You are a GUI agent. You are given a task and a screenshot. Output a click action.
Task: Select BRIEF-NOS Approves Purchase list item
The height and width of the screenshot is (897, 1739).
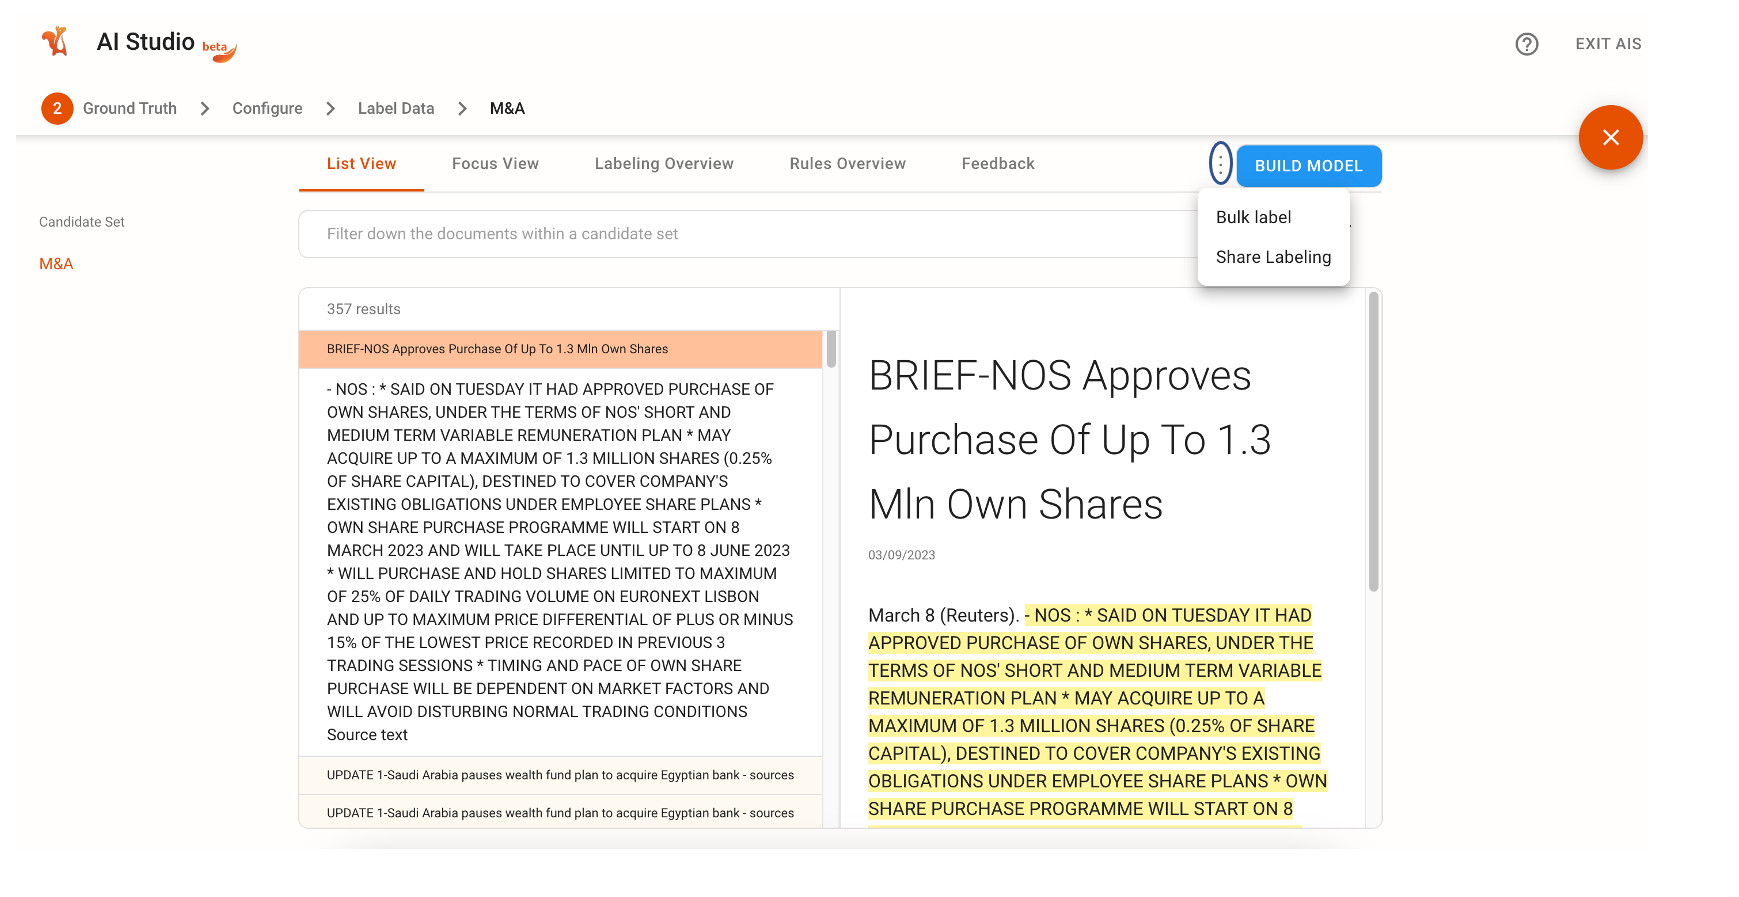pyautogui.click(x=560, y=349)
